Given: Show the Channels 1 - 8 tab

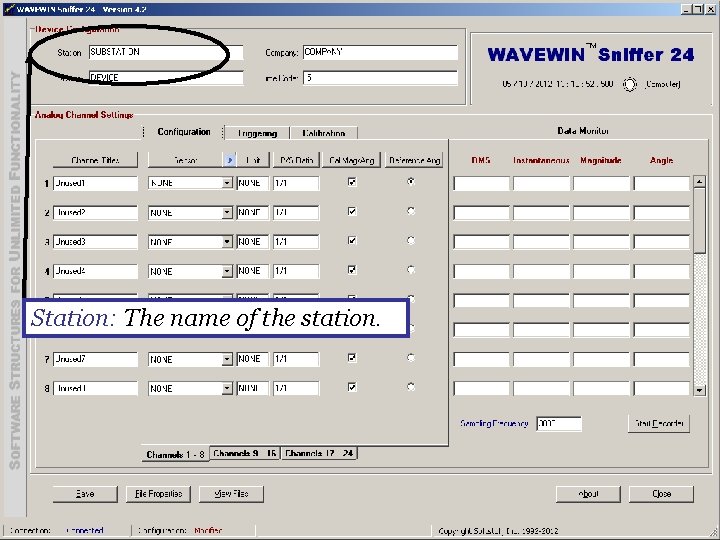Looking at the screenshot, I should pyautogui.click(x=175, y=454).
